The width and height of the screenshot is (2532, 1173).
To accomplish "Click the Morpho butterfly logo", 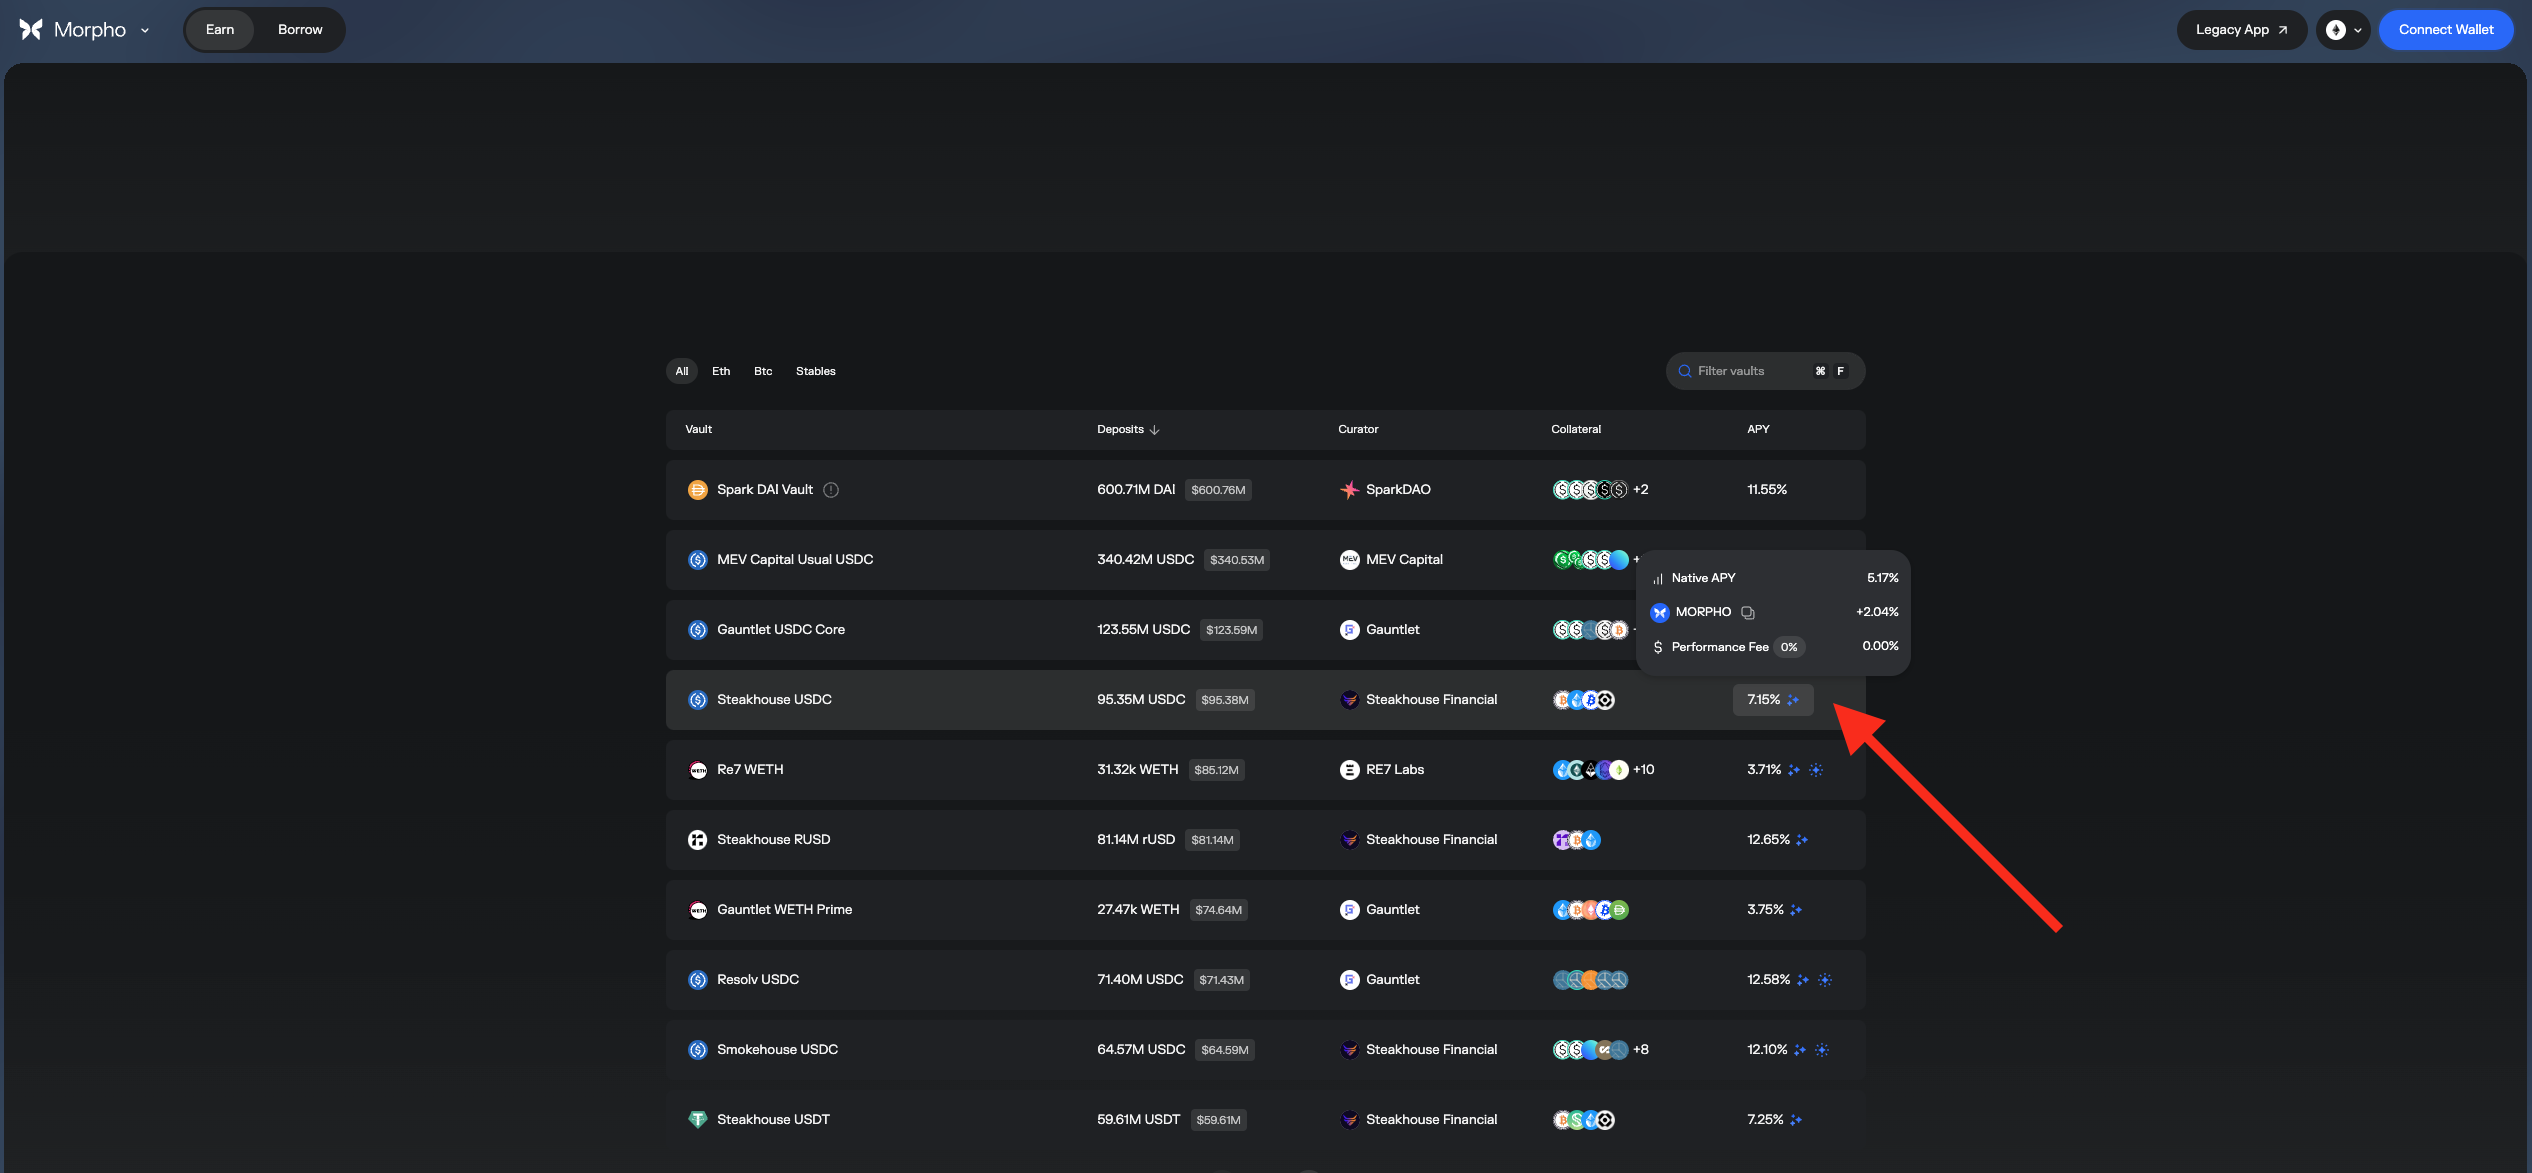I will (x=31, y=30).
